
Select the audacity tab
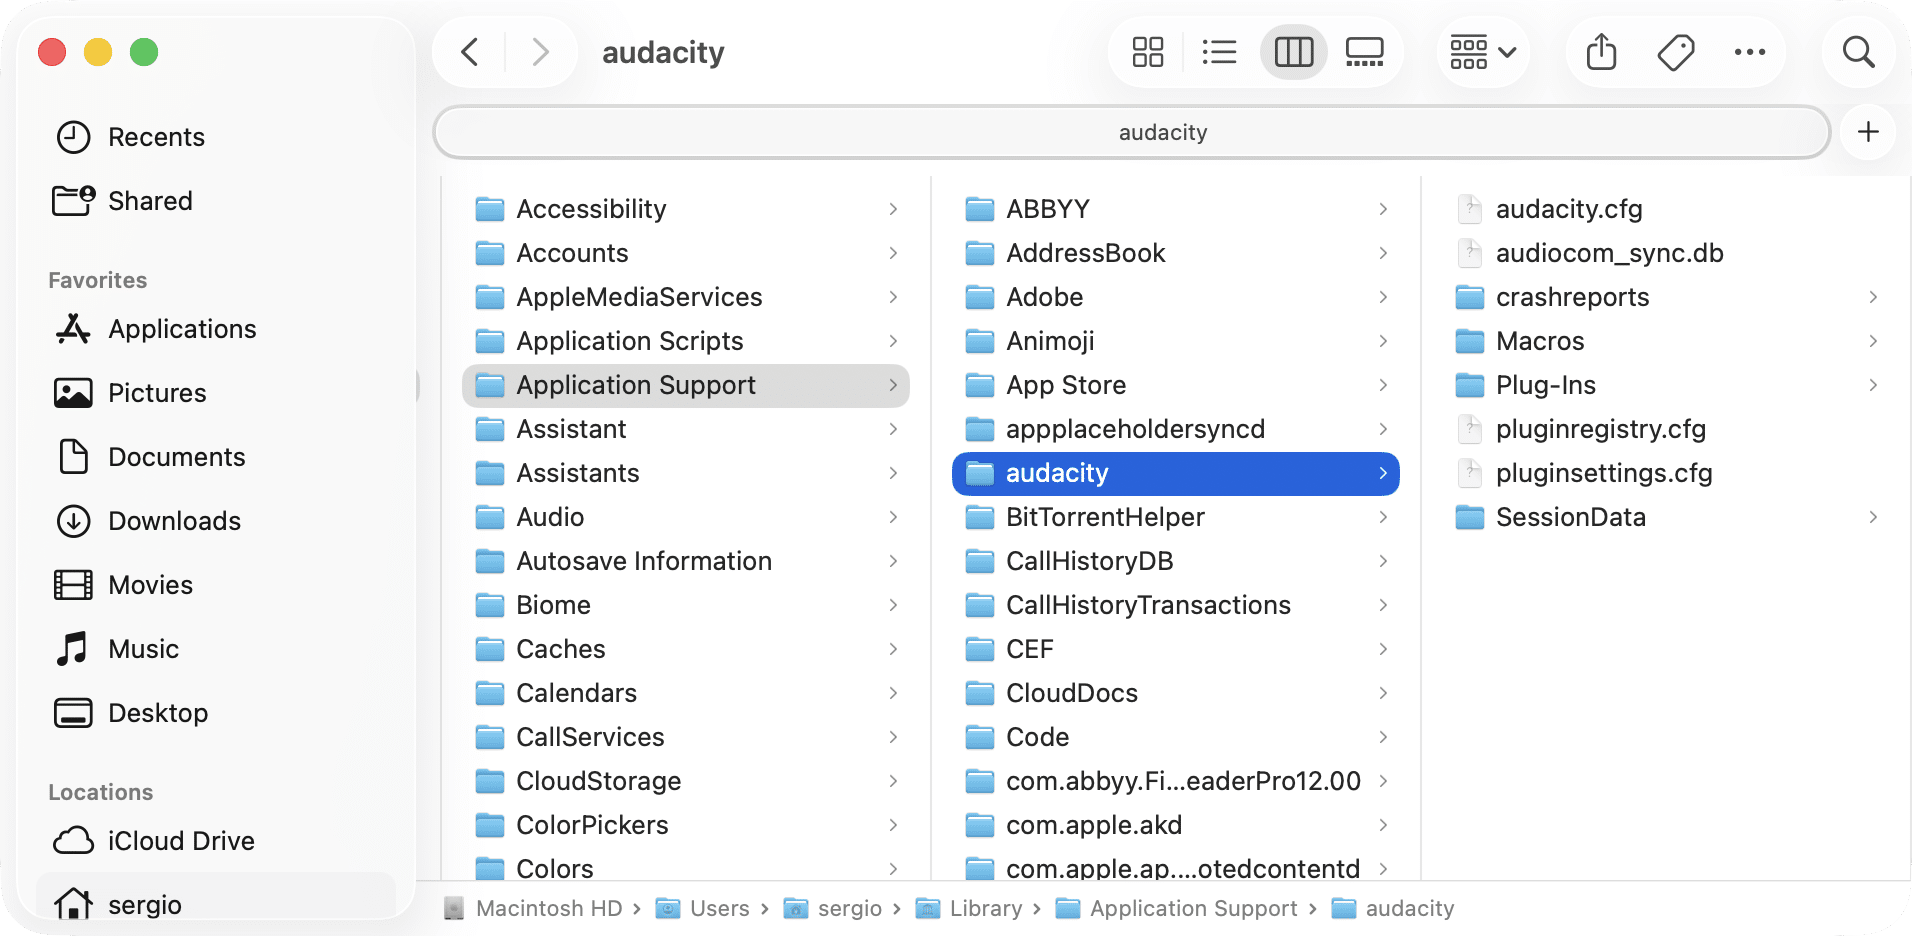1132,132
